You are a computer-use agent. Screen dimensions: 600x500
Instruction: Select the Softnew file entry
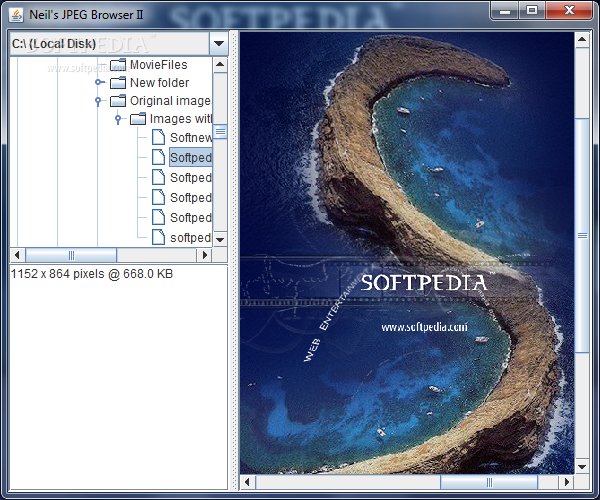(191, 137)
